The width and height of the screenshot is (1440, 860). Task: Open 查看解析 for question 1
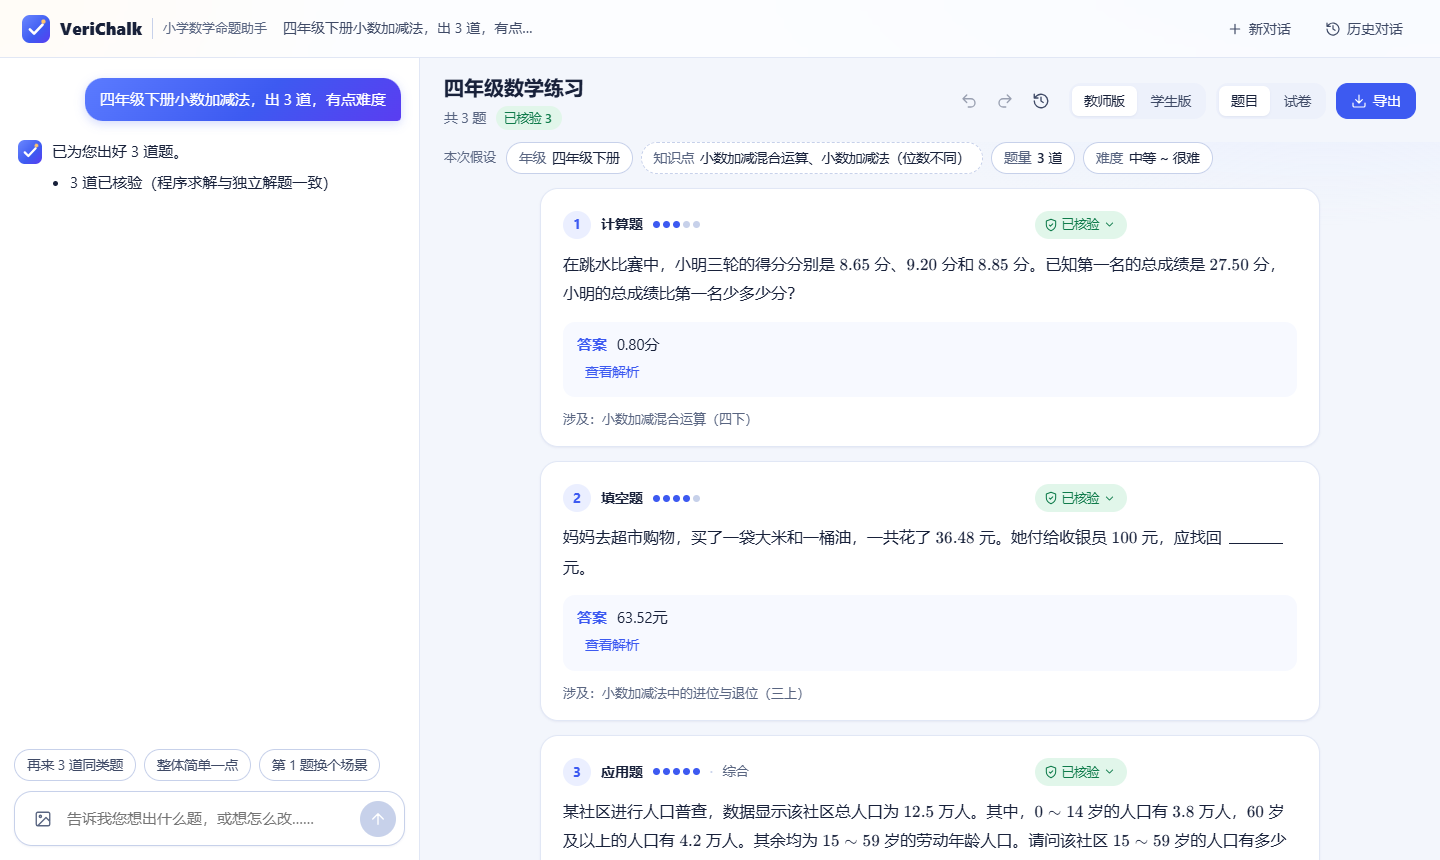[612, 372]
